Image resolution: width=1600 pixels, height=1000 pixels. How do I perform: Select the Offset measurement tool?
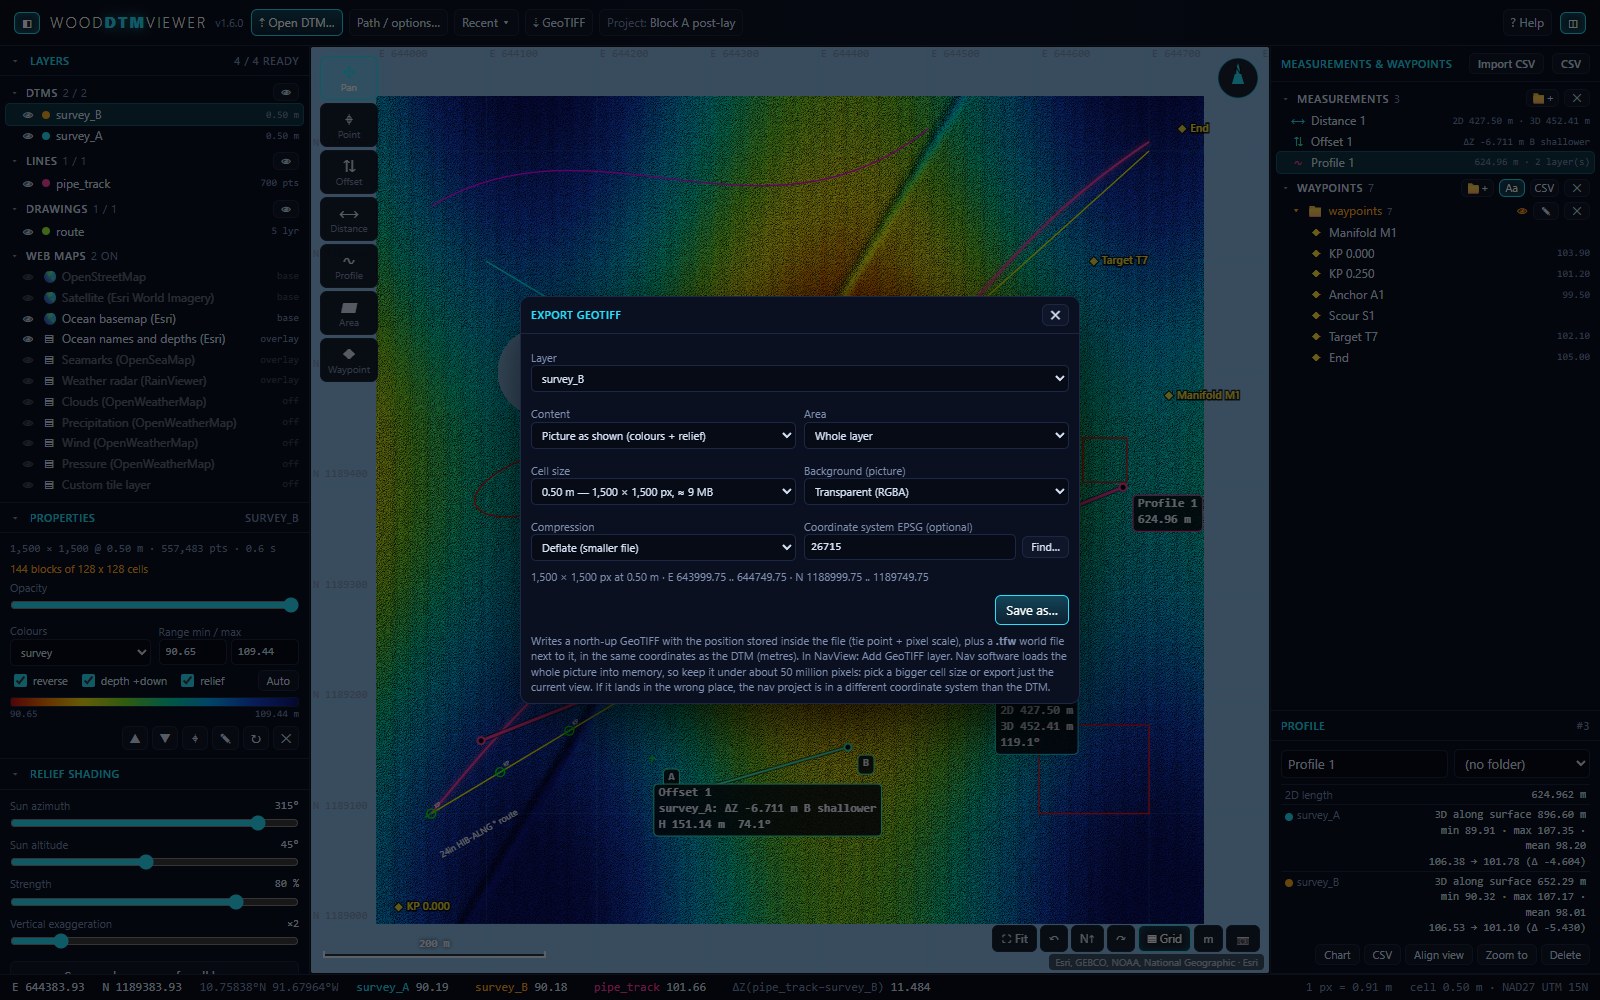tap(349, 172)
